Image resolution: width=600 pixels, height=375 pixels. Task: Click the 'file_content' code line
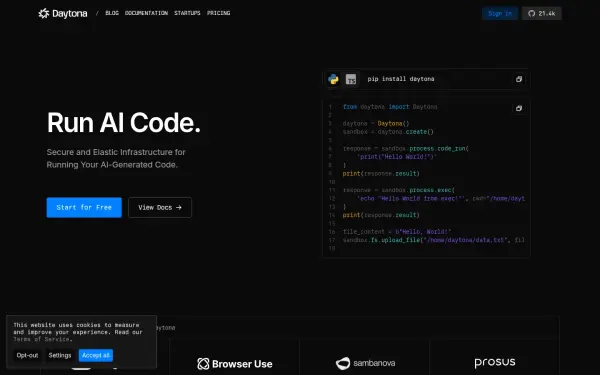pyautogui.click(x=397, y=232)
